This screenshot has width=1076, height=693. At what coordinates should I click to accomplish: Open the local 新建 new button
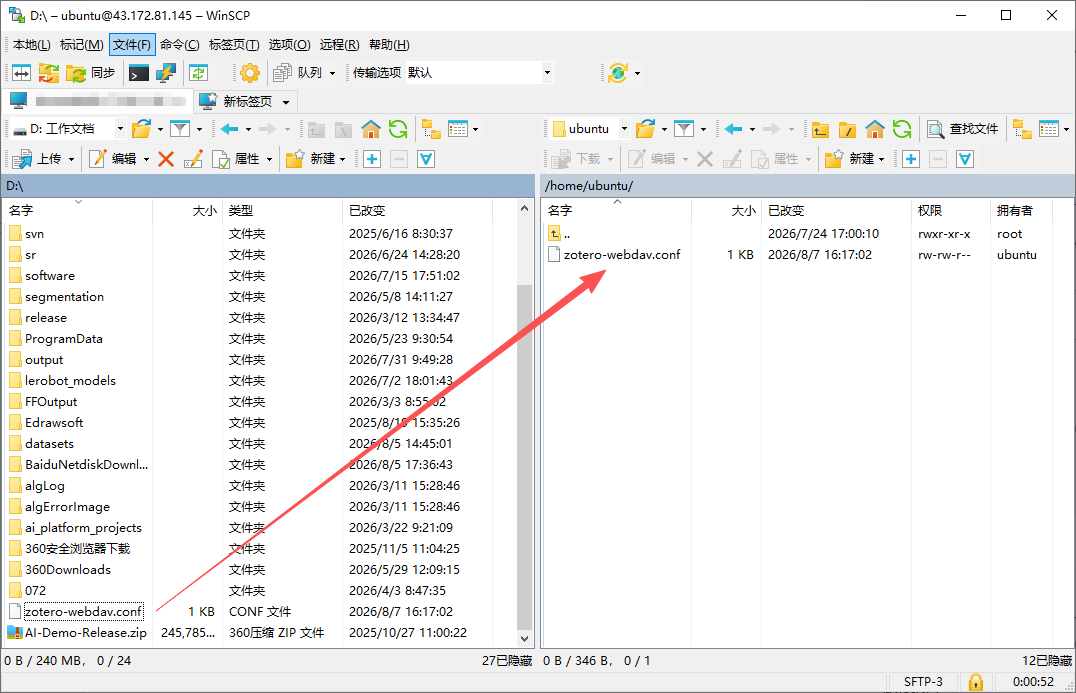point(311,159)
